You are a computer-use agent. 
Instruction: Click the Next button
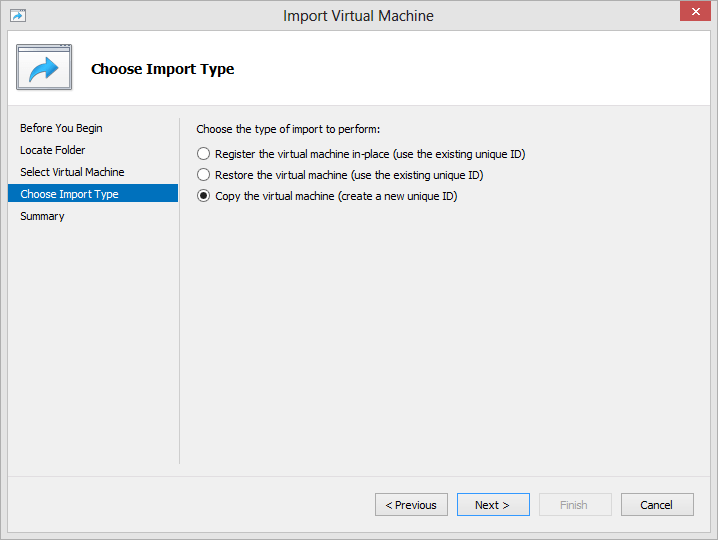[x=493, y=505]
